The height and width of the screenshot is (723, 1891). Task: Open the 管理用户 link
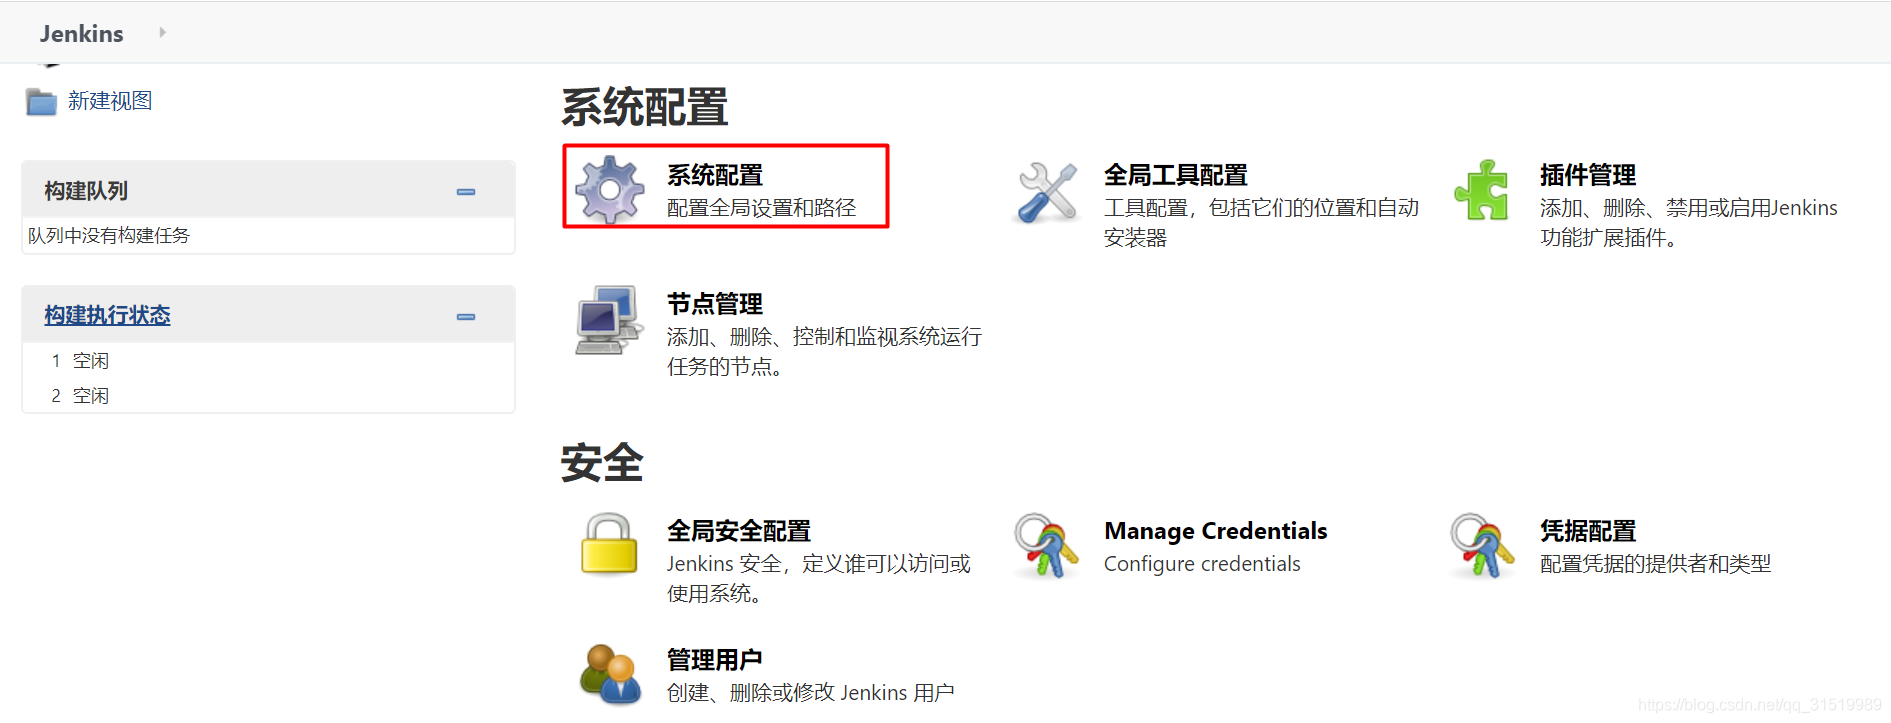click(715, 660)
